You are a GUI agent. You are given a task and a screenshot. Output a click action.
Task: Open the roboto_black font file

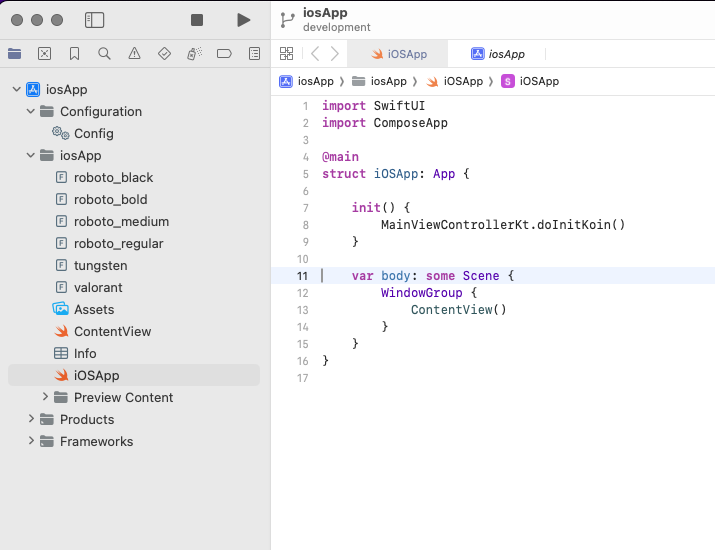[134, 177]
